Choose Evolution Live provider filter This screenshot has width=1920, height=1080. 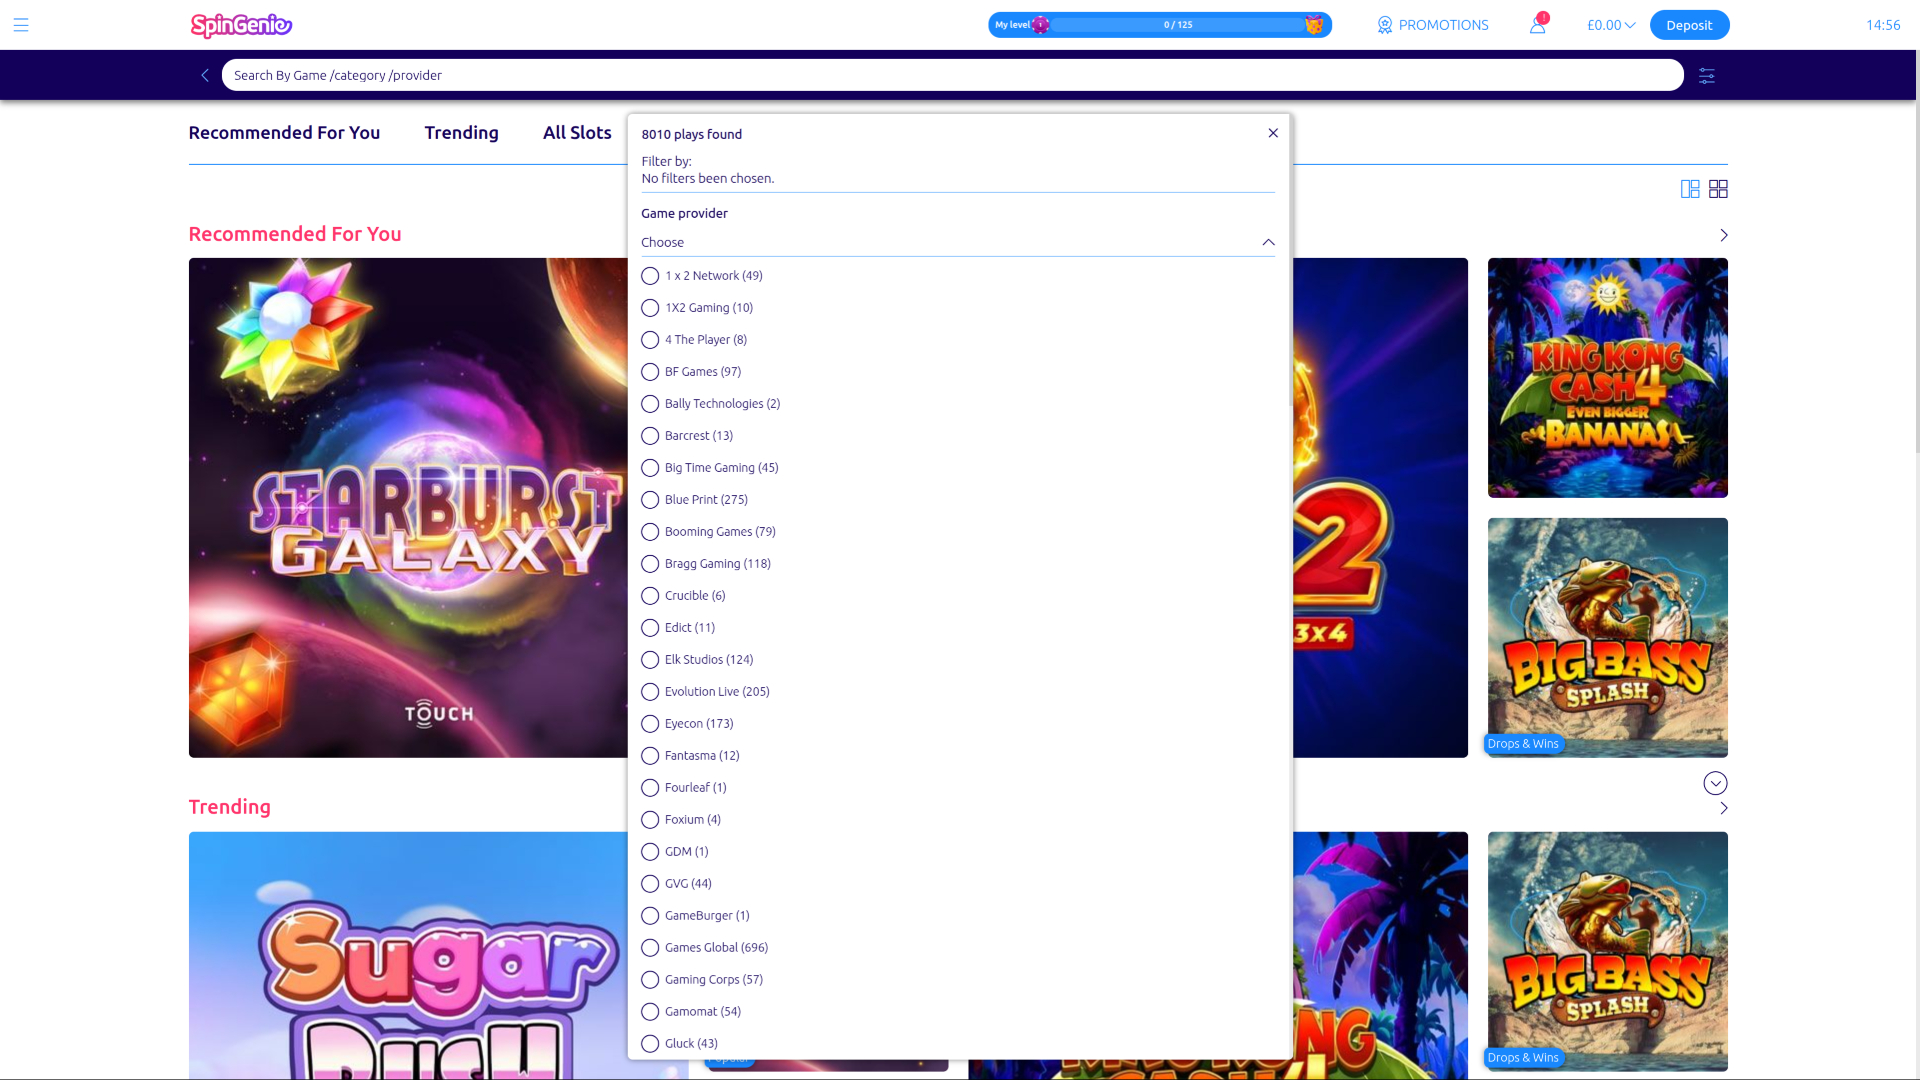[x=650, y=691]
